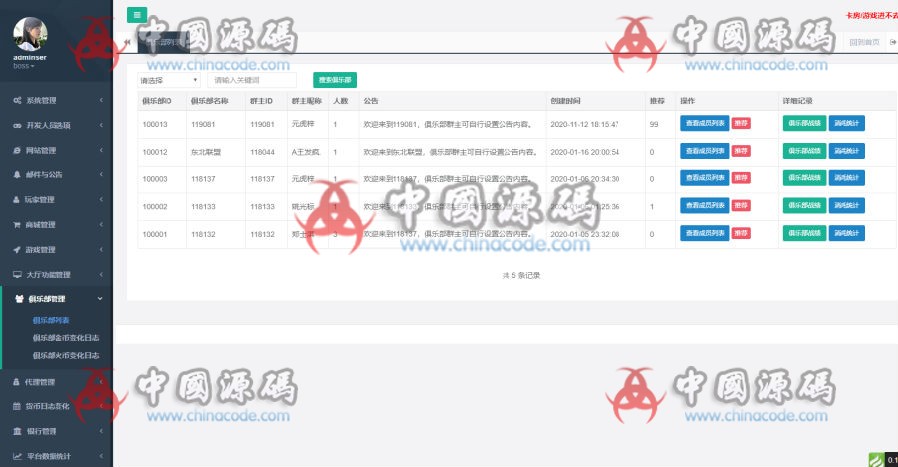Click club name cell 东北联盟
This screenshot has height=467, width=898.
[206, 152]
